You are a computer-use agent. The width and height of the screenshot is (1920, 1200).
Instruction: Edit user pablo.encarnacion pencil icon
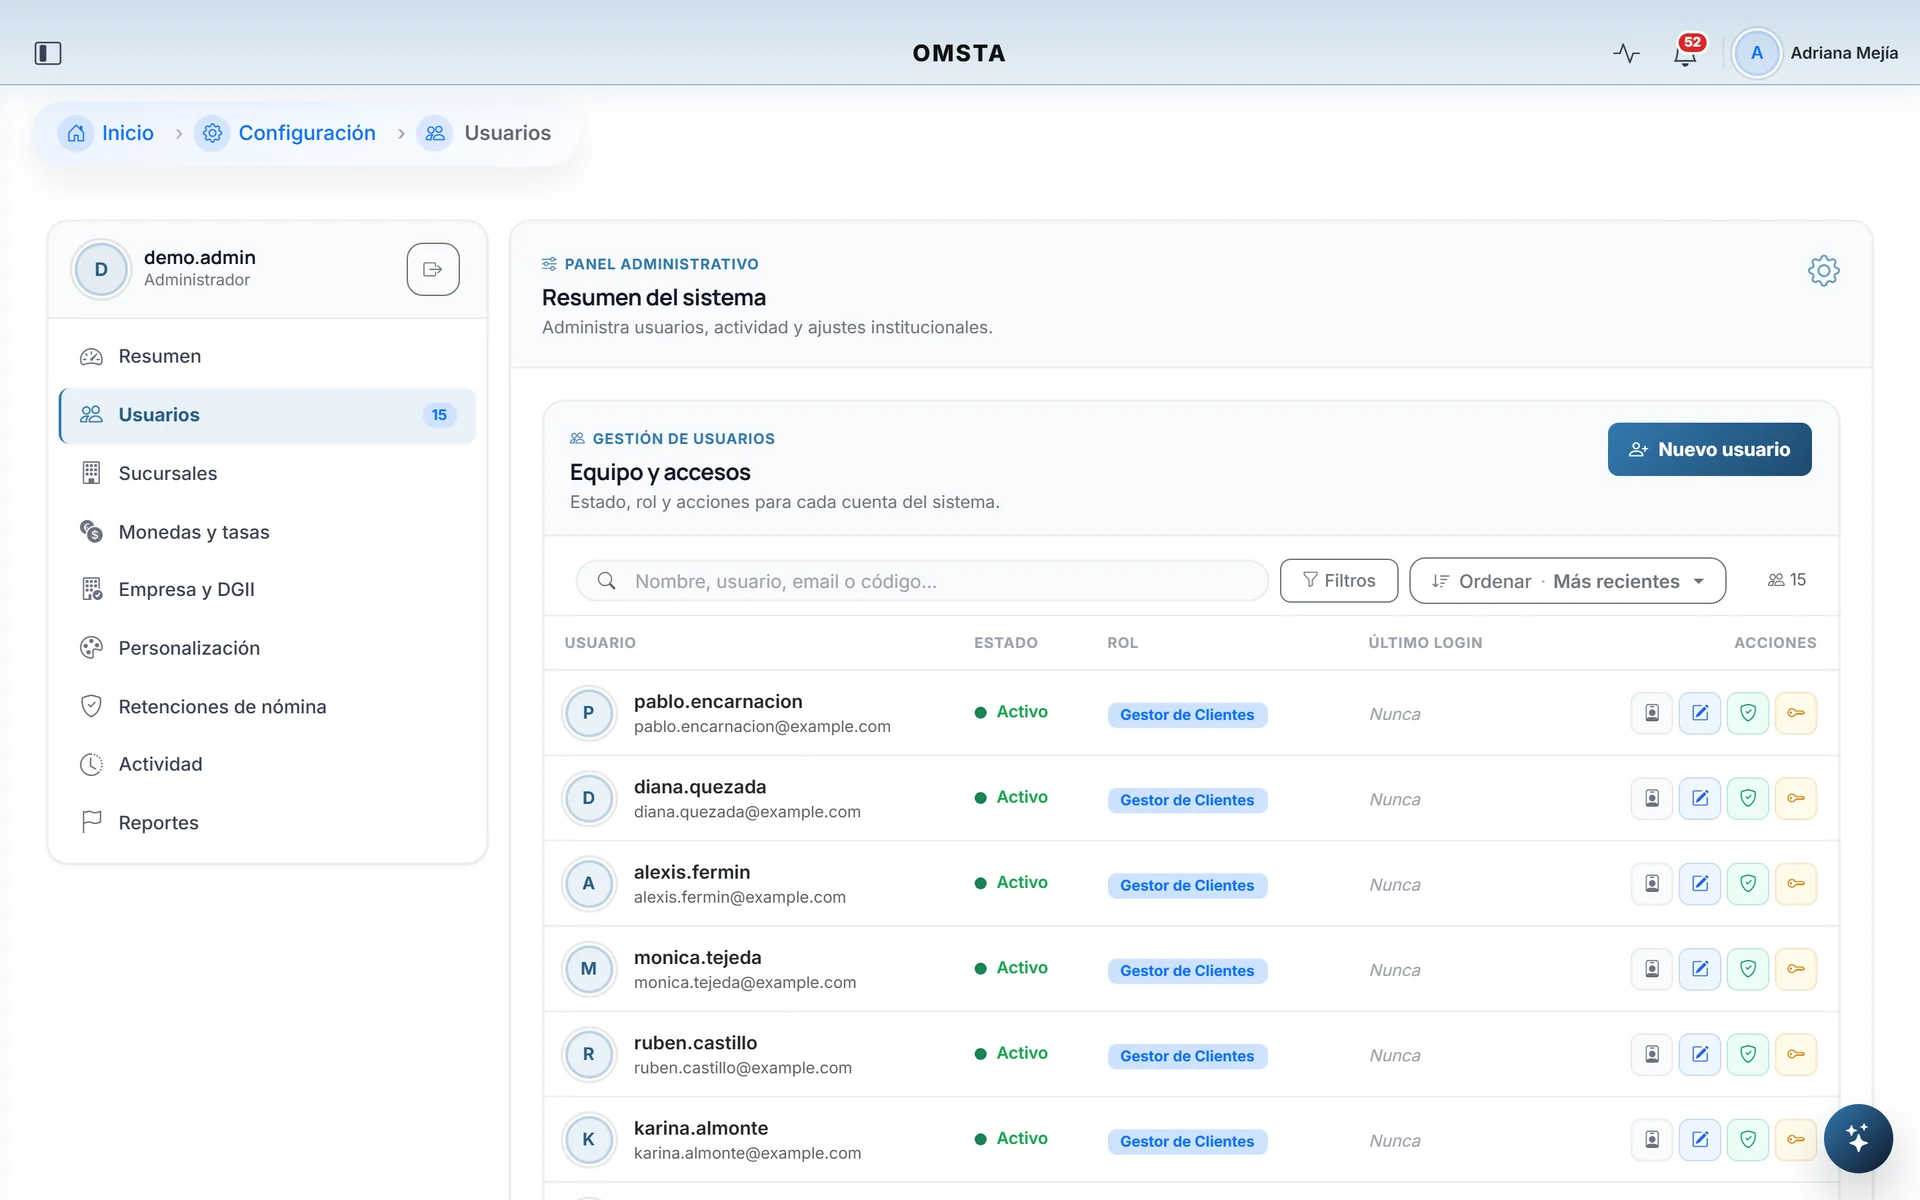pos(1699,713)
